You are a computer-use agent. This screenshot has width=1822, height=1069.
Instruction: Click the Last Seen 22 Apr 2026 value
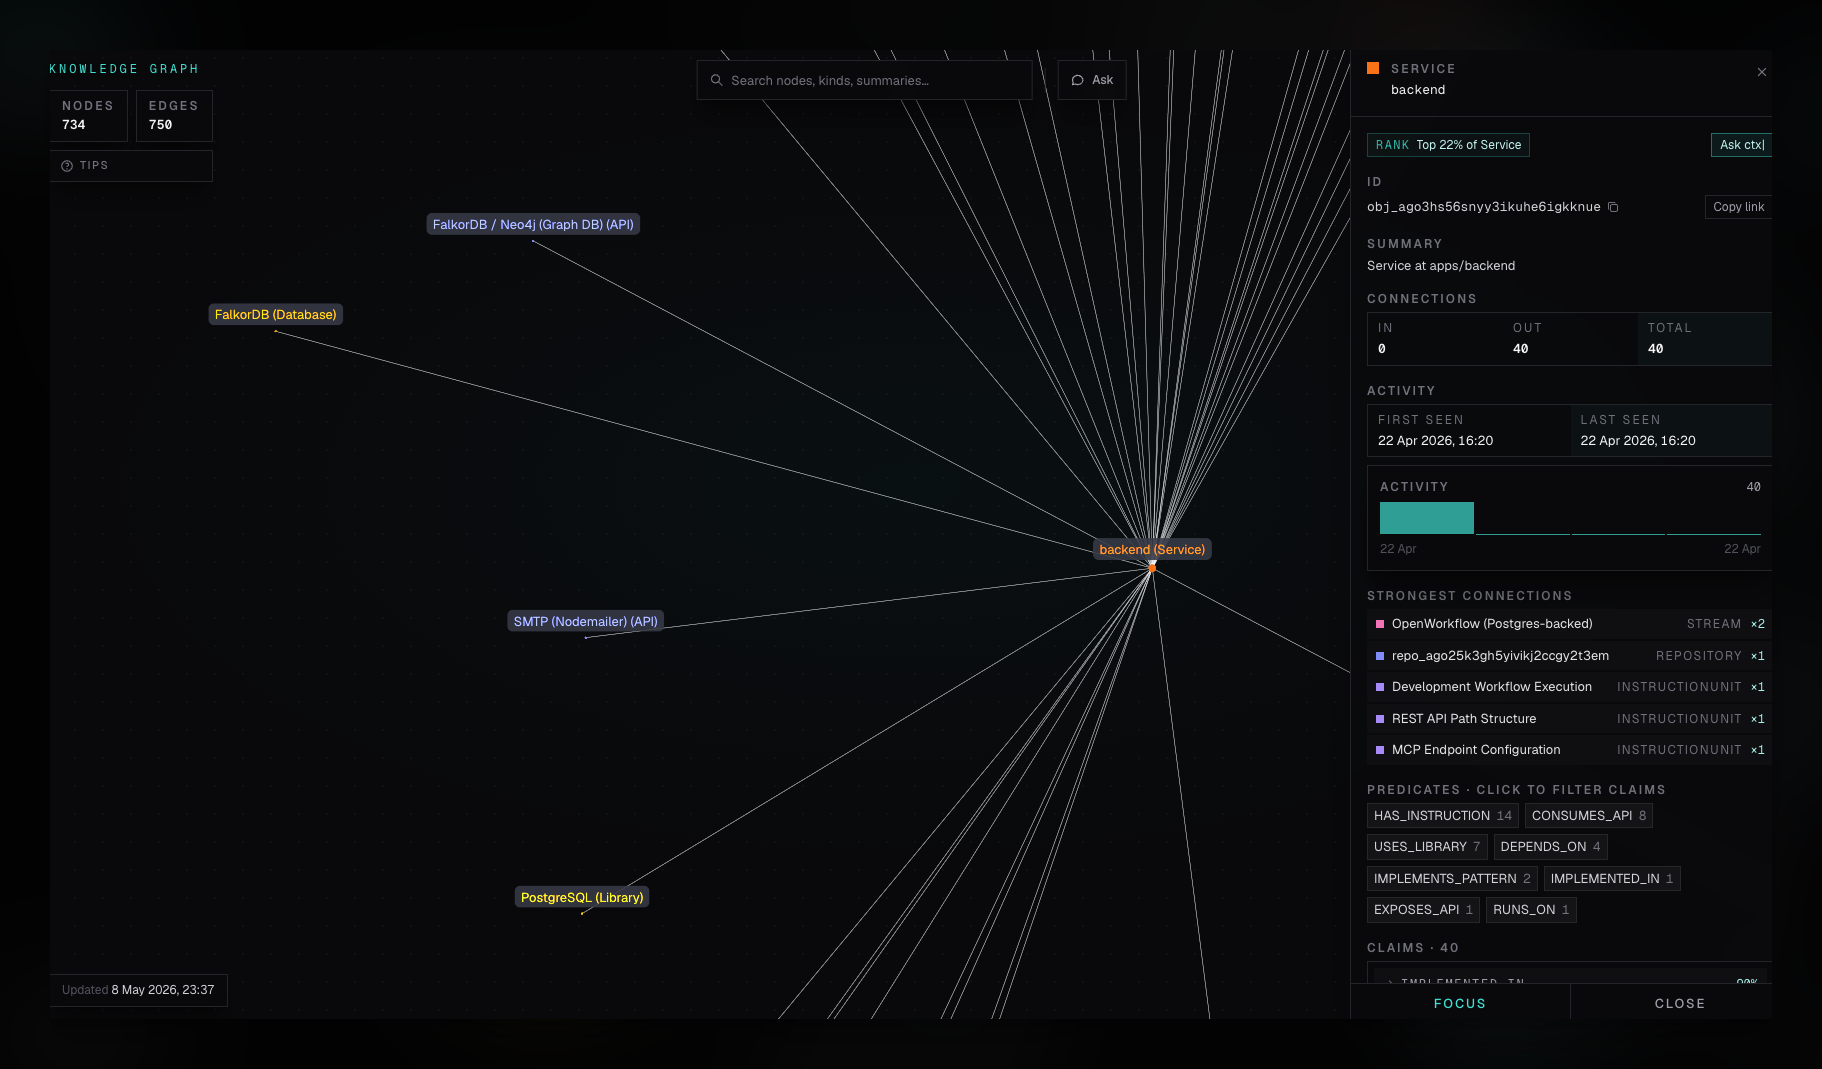click(x=1638, y=441)
